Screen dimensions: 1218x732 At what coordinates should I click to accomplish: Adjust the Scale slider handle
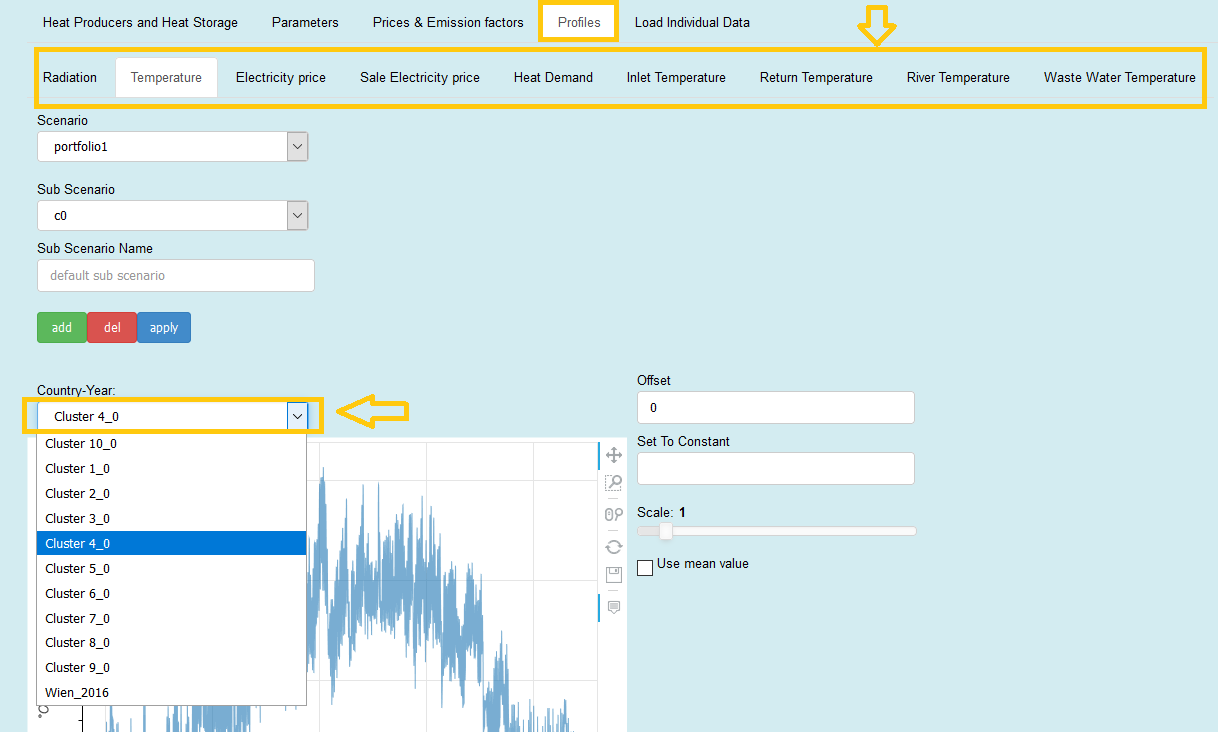[x=666, y=531]
